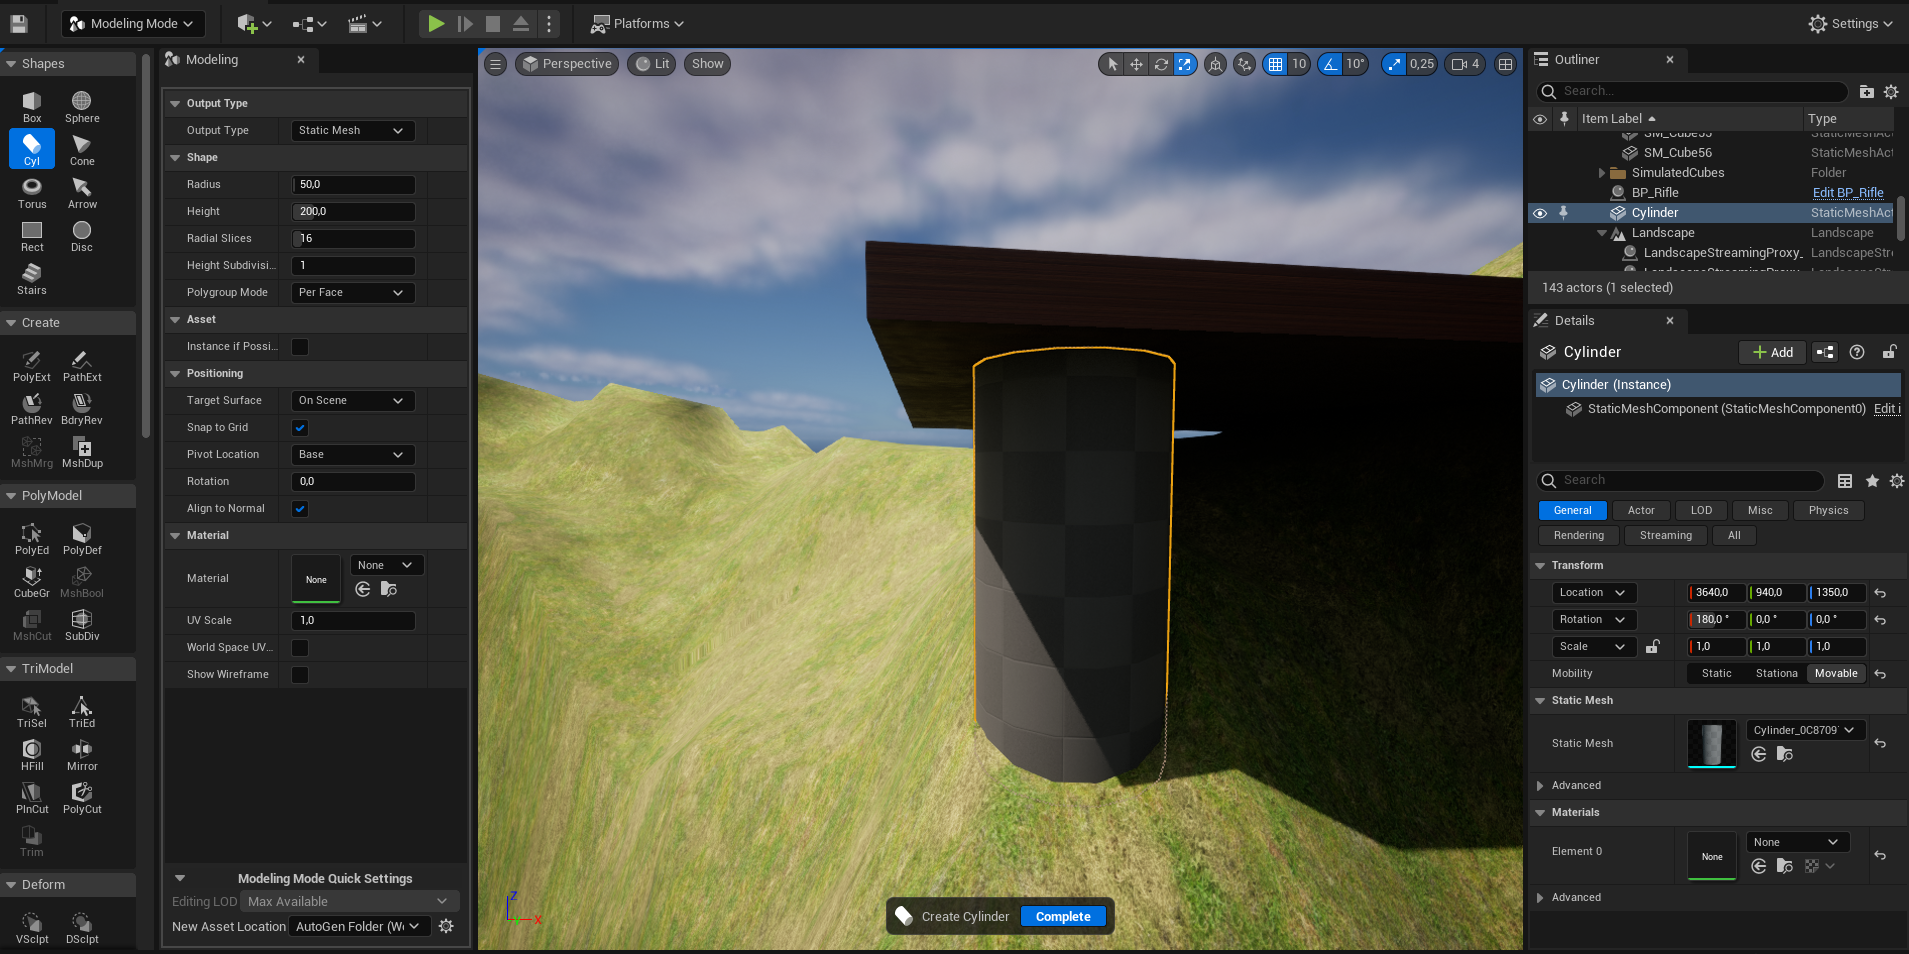Open the Pivot Location dropdown

click(x=353, y=455)
